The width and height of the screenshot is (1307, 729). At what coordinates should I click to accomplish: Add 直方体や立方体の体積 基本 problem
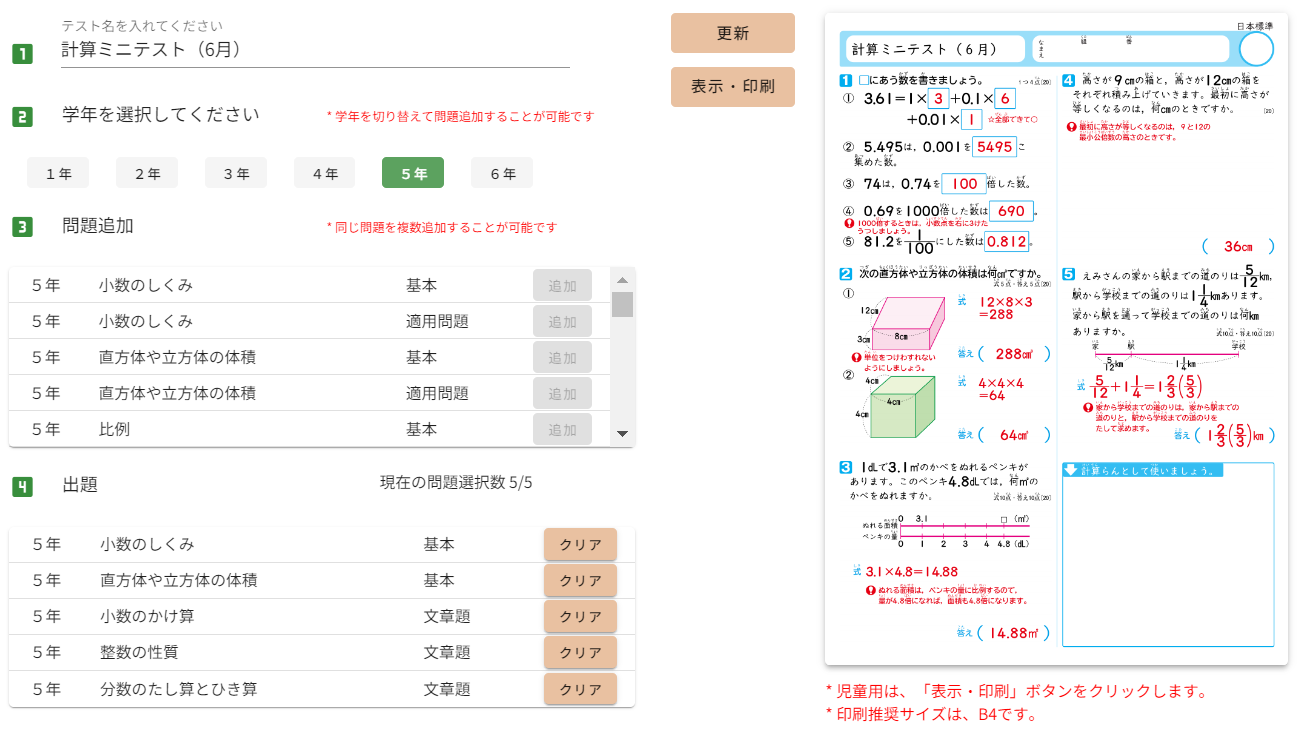coord(562,358)
